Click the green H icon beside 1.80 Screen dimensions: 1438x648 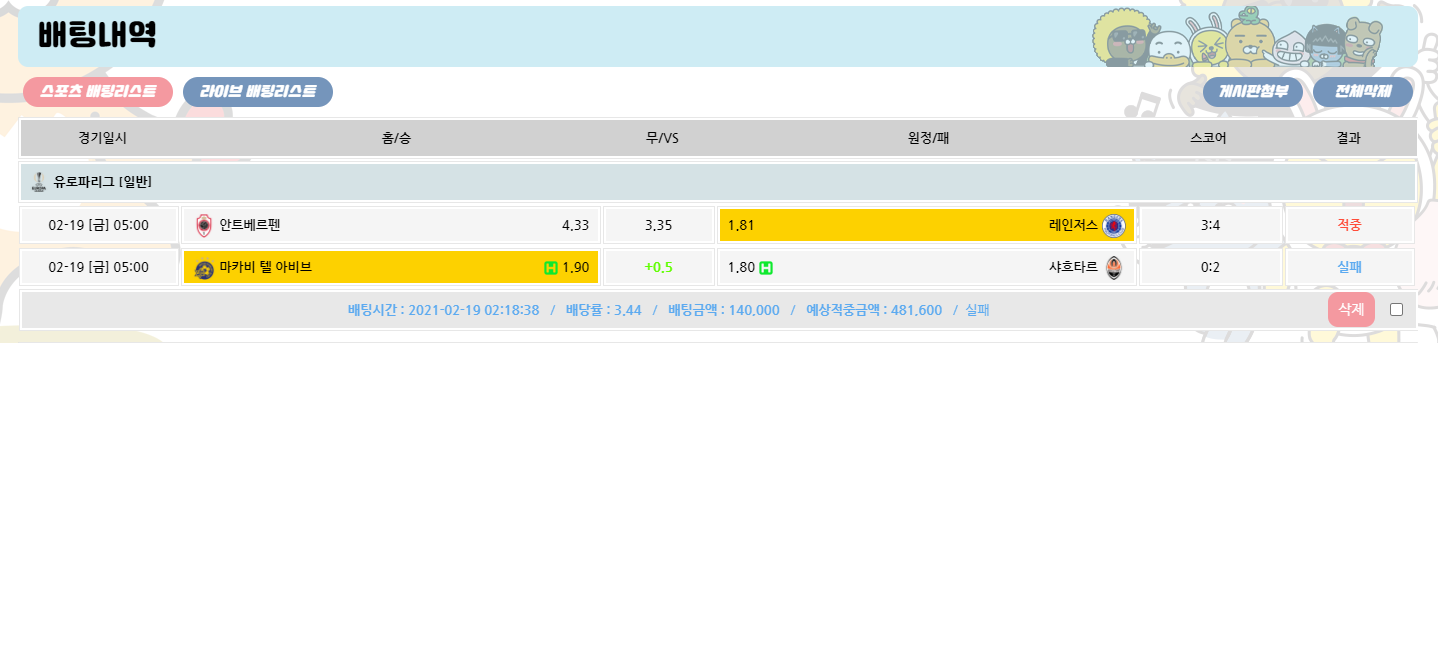(x=766, y=267)
